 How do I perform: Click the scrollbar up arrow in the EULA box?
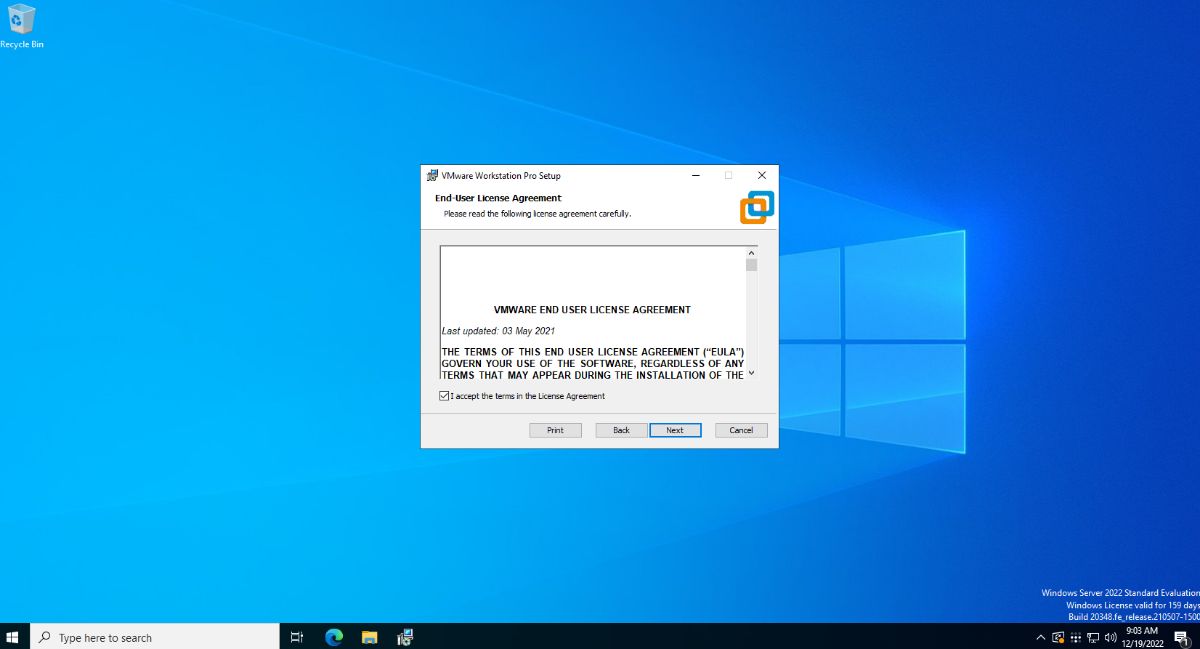752,252
